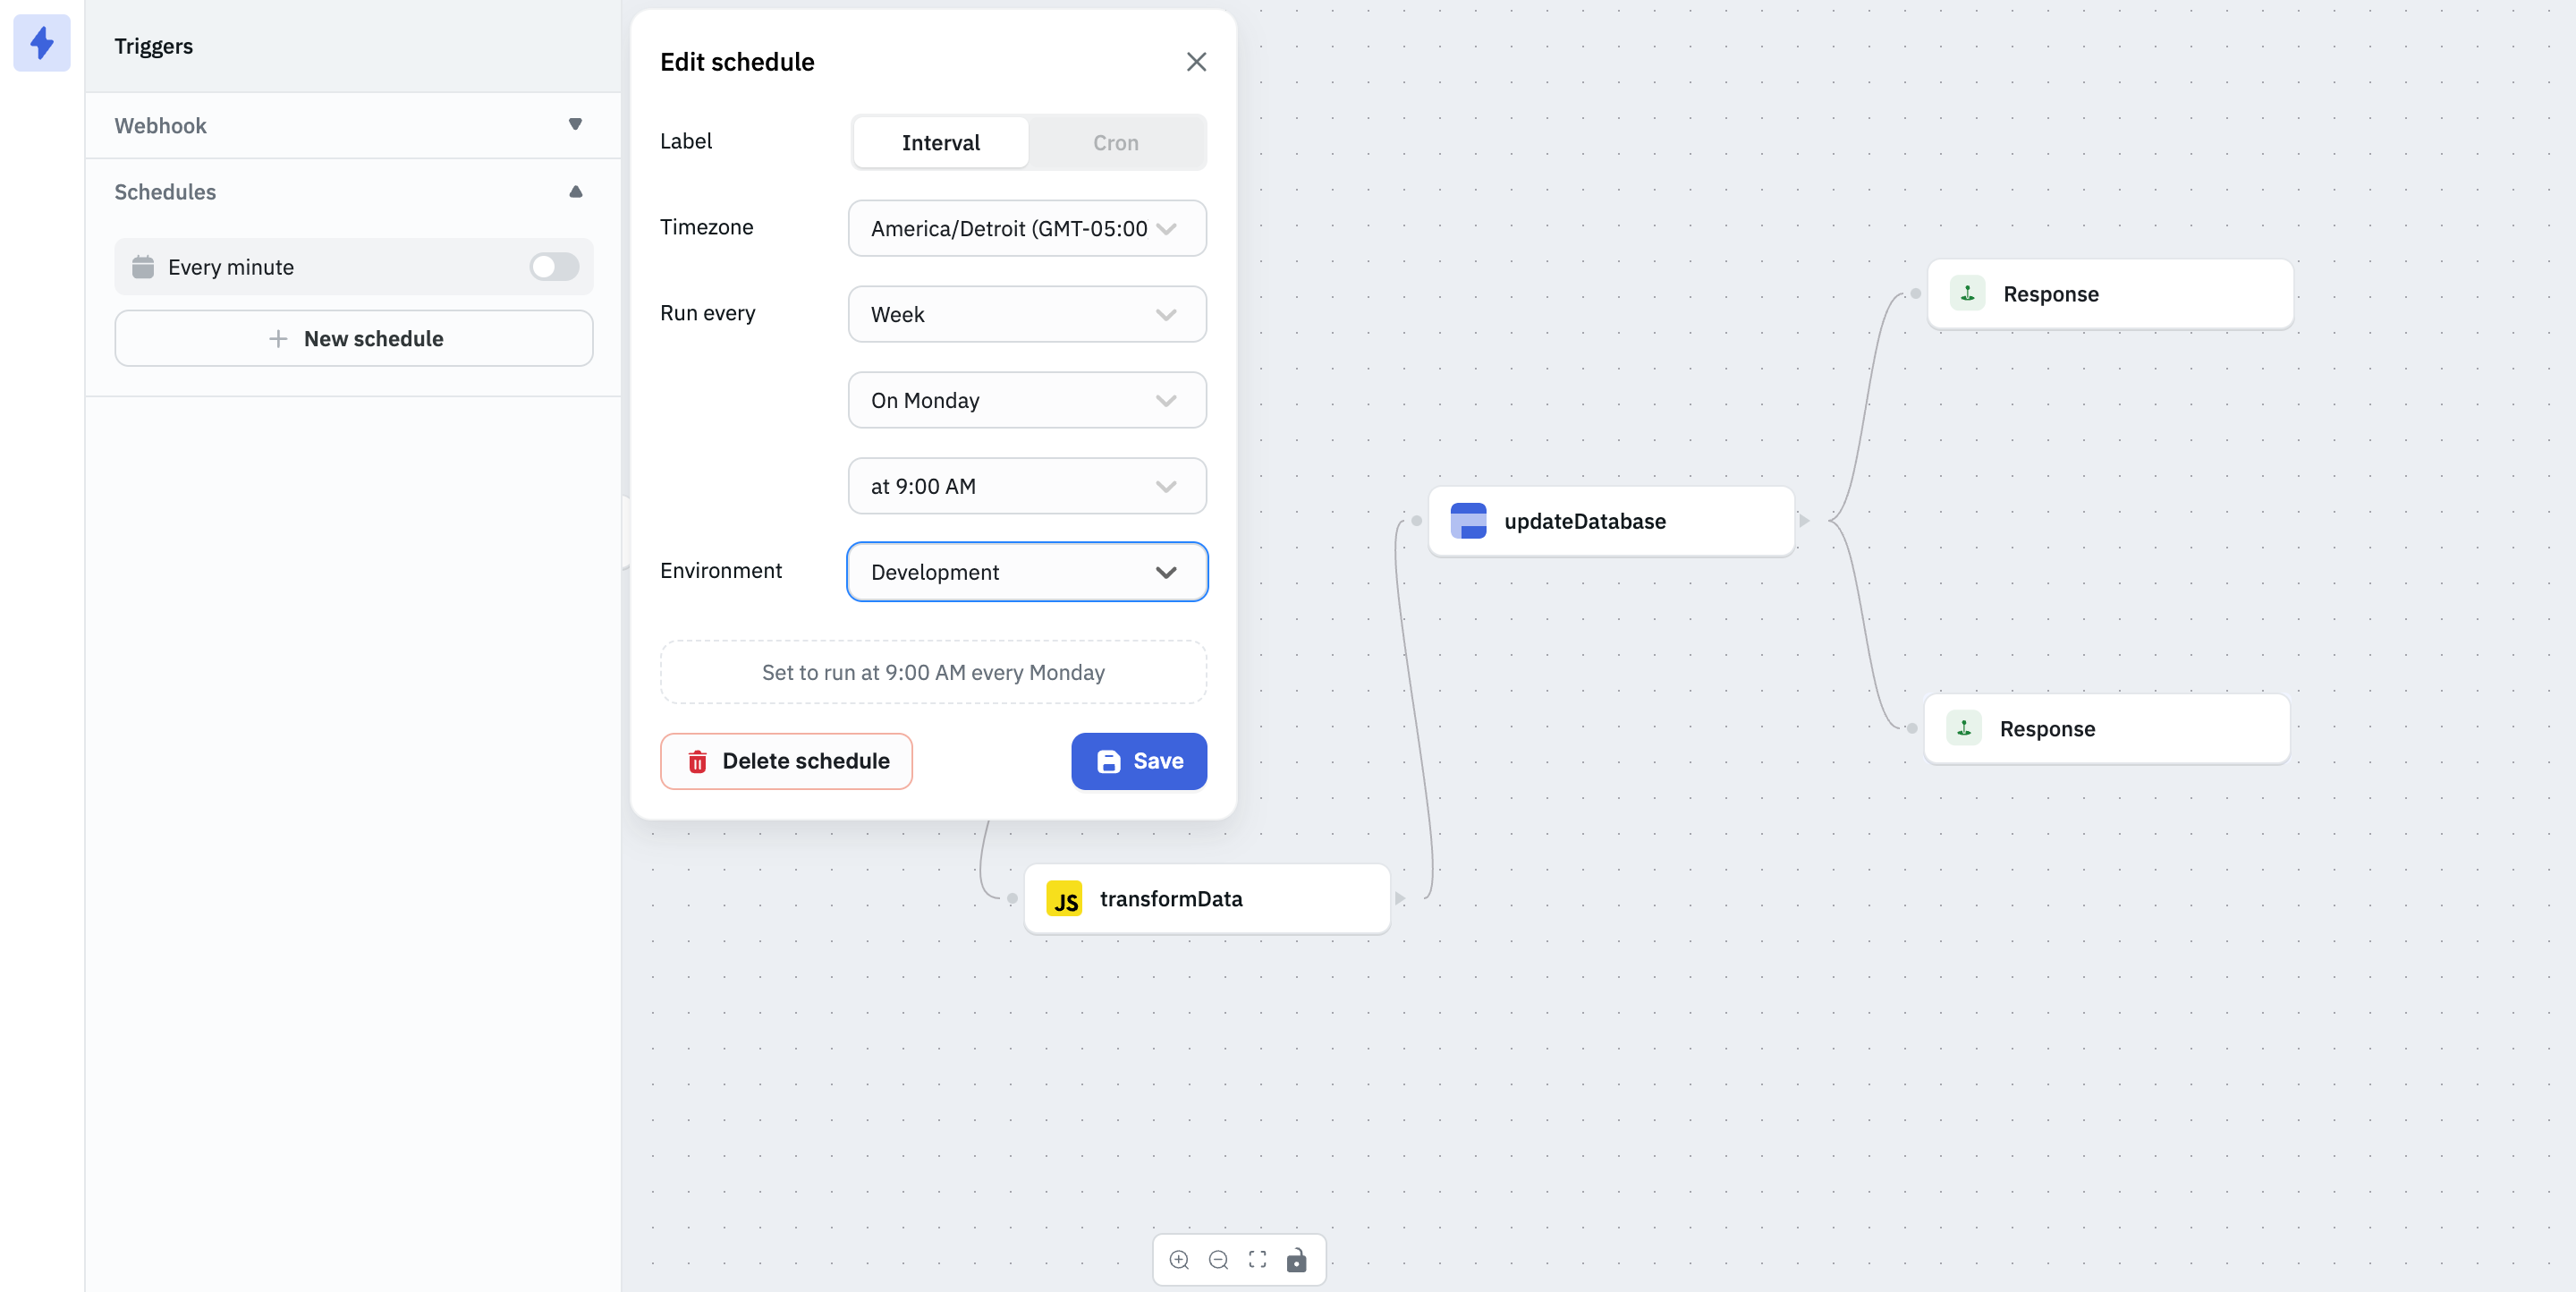Click the New schedule input field
This screenshot has width=2576, height=1292.
coord(354,338)
